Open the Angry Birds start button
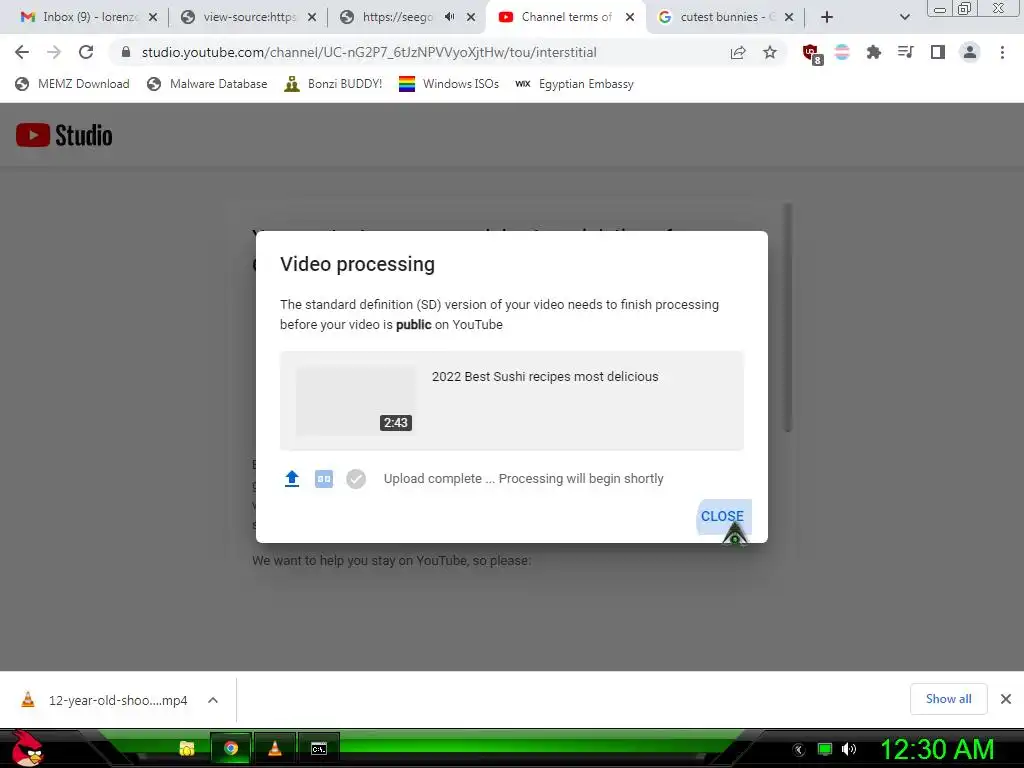 pos(25,748)
